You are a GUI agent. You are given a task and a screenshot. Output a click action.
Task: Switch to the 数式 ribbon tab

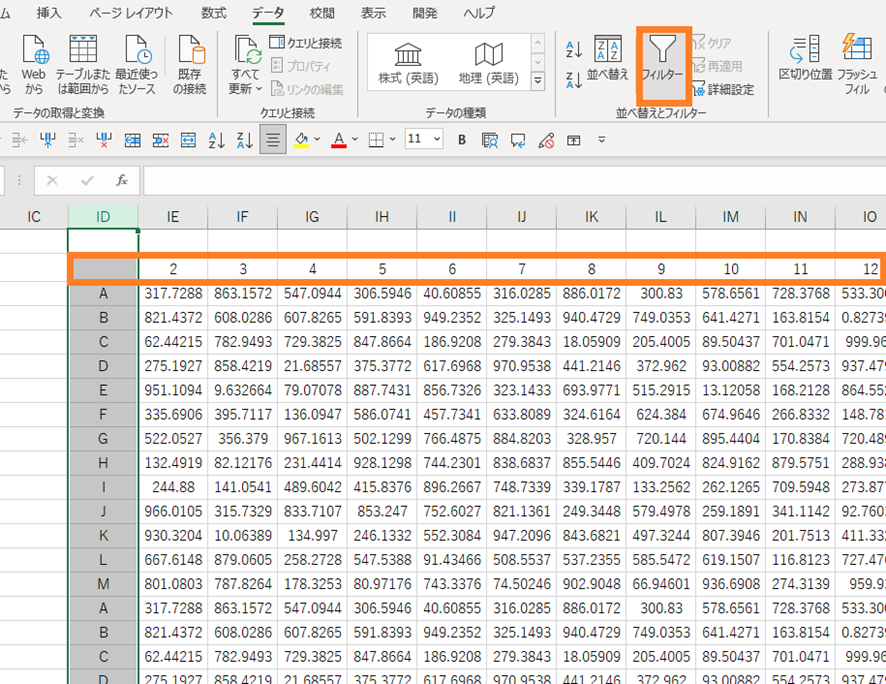(x=213, y=13)
